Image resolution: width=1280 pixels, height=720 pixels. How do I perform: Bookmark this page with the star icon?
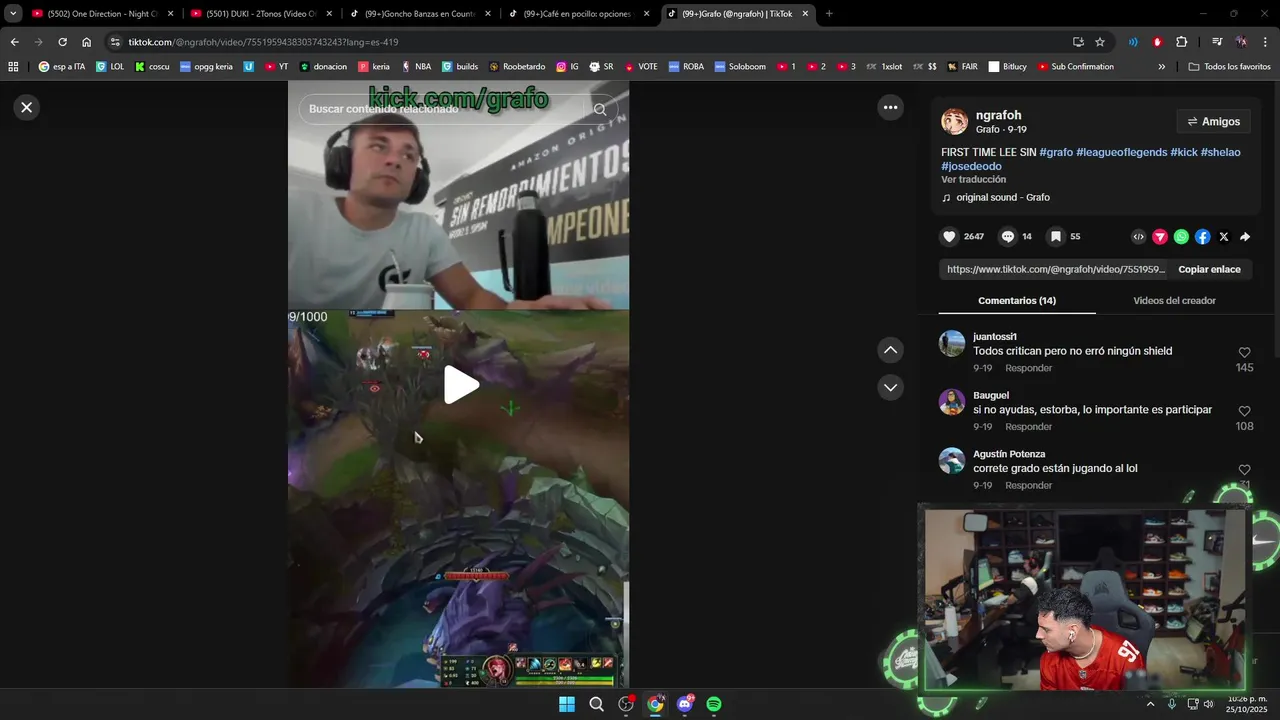coord(1100,42)
